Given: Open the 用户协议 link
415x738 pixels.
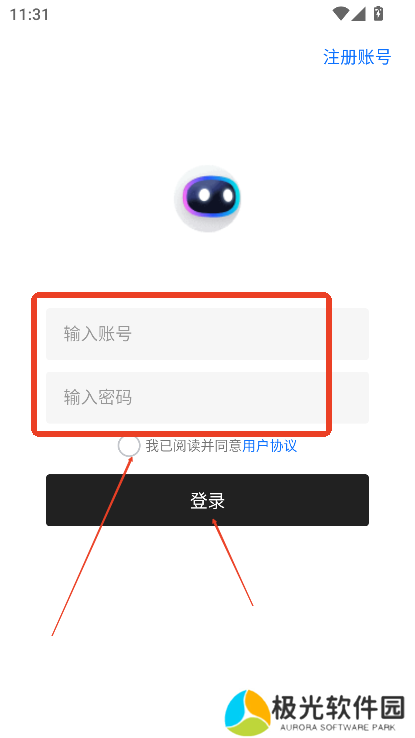Looking at the screenshot, I should point(270,446).
